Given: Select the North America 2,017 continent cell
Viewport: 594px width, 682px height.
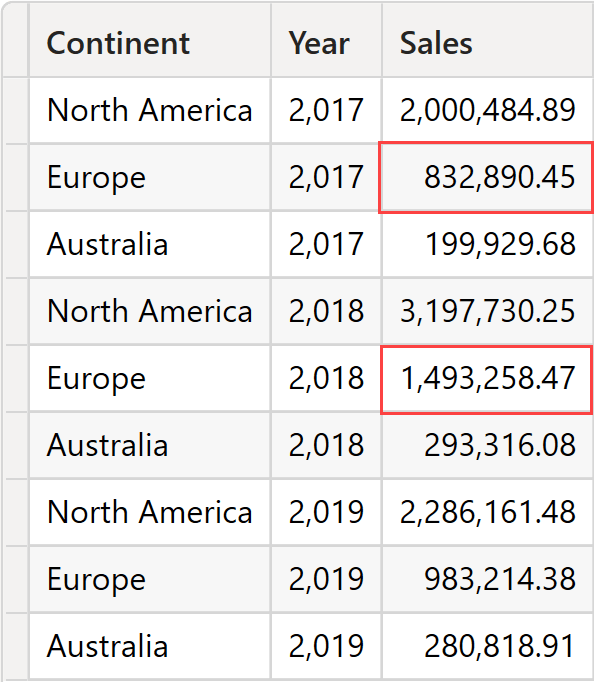Looking at the screenshot, I should point(150,110).
